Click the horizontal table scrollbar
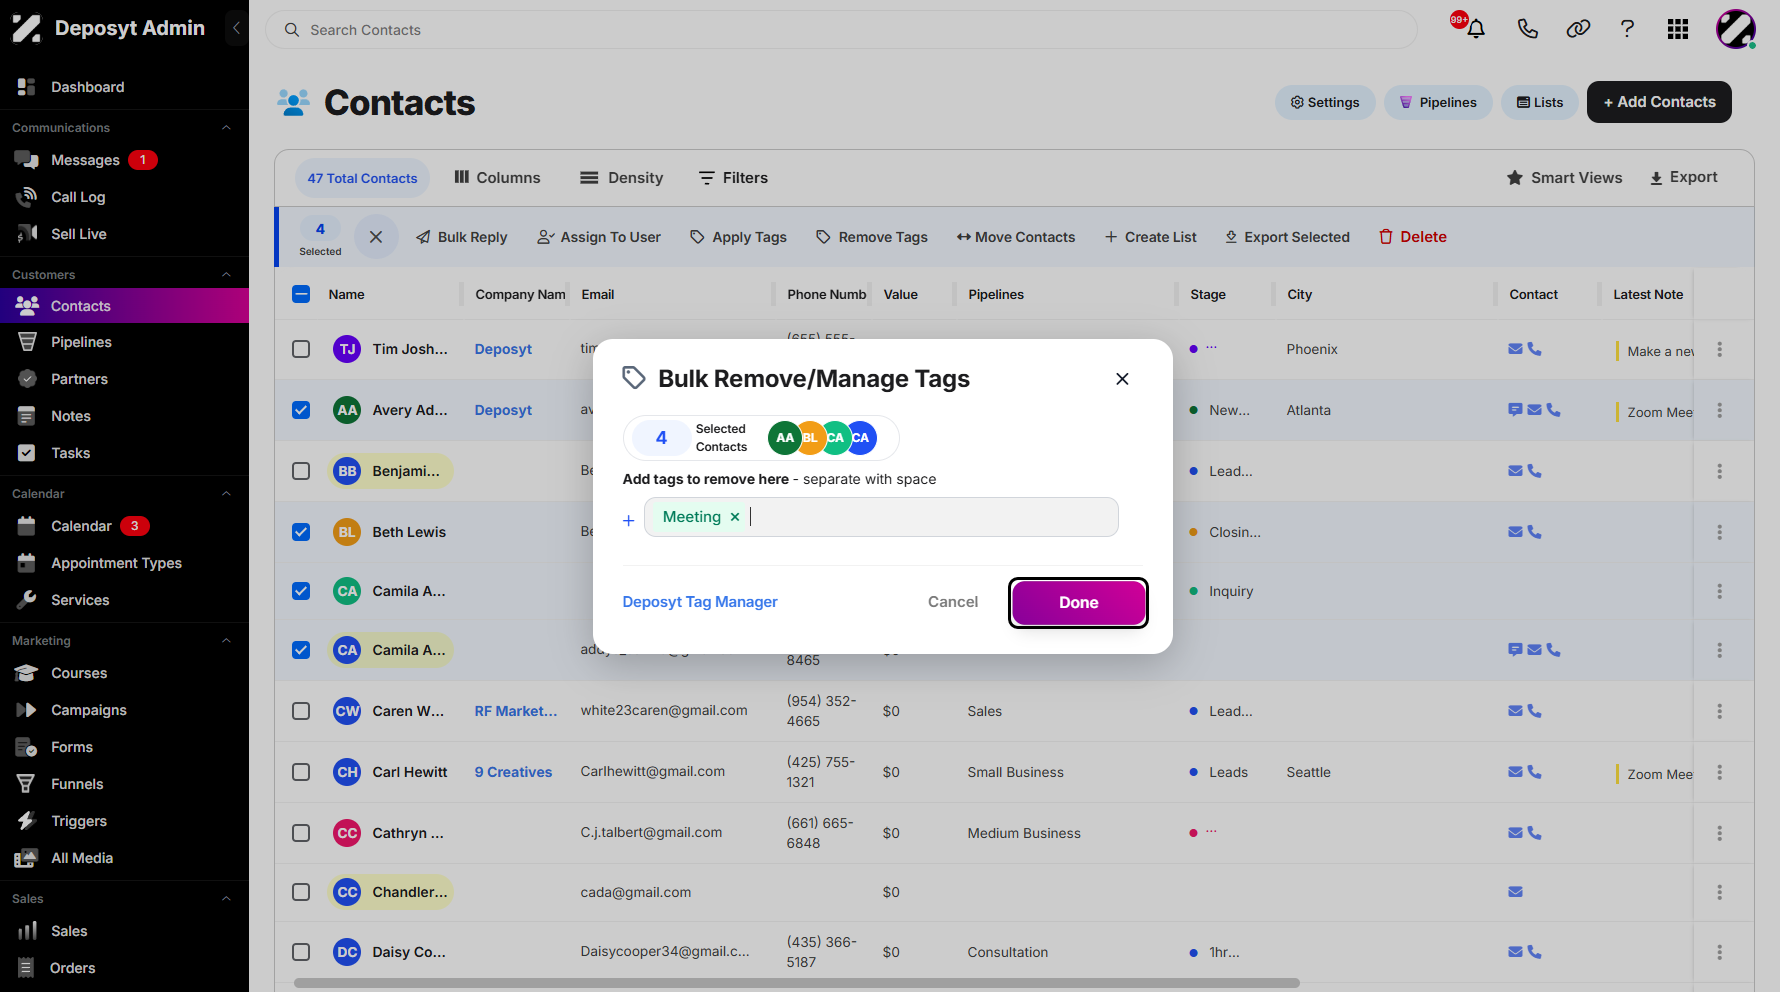 [x=797, y=983]
